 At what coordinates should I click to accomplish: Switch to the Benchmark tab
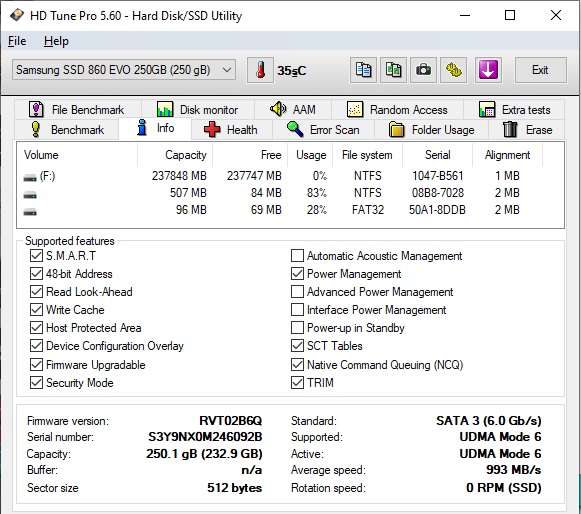(67, 130)
